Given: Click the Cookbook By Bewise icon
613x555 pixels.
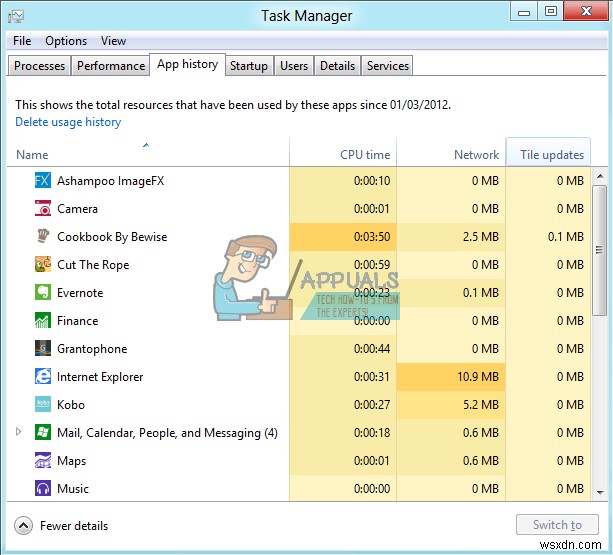Looking at the screenshot, I should 43,237.
